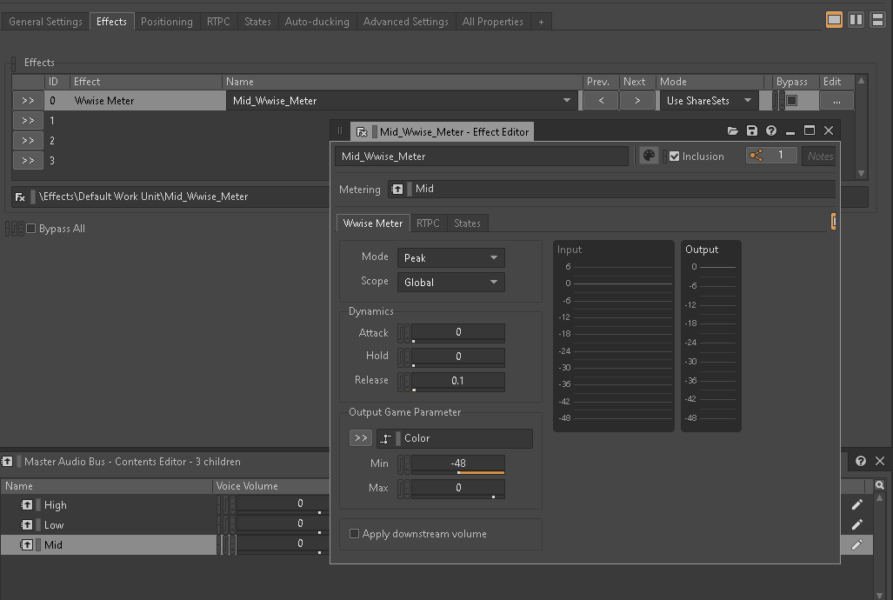
Task: Switch to single-pane layout view
Action: coord(834,20)
